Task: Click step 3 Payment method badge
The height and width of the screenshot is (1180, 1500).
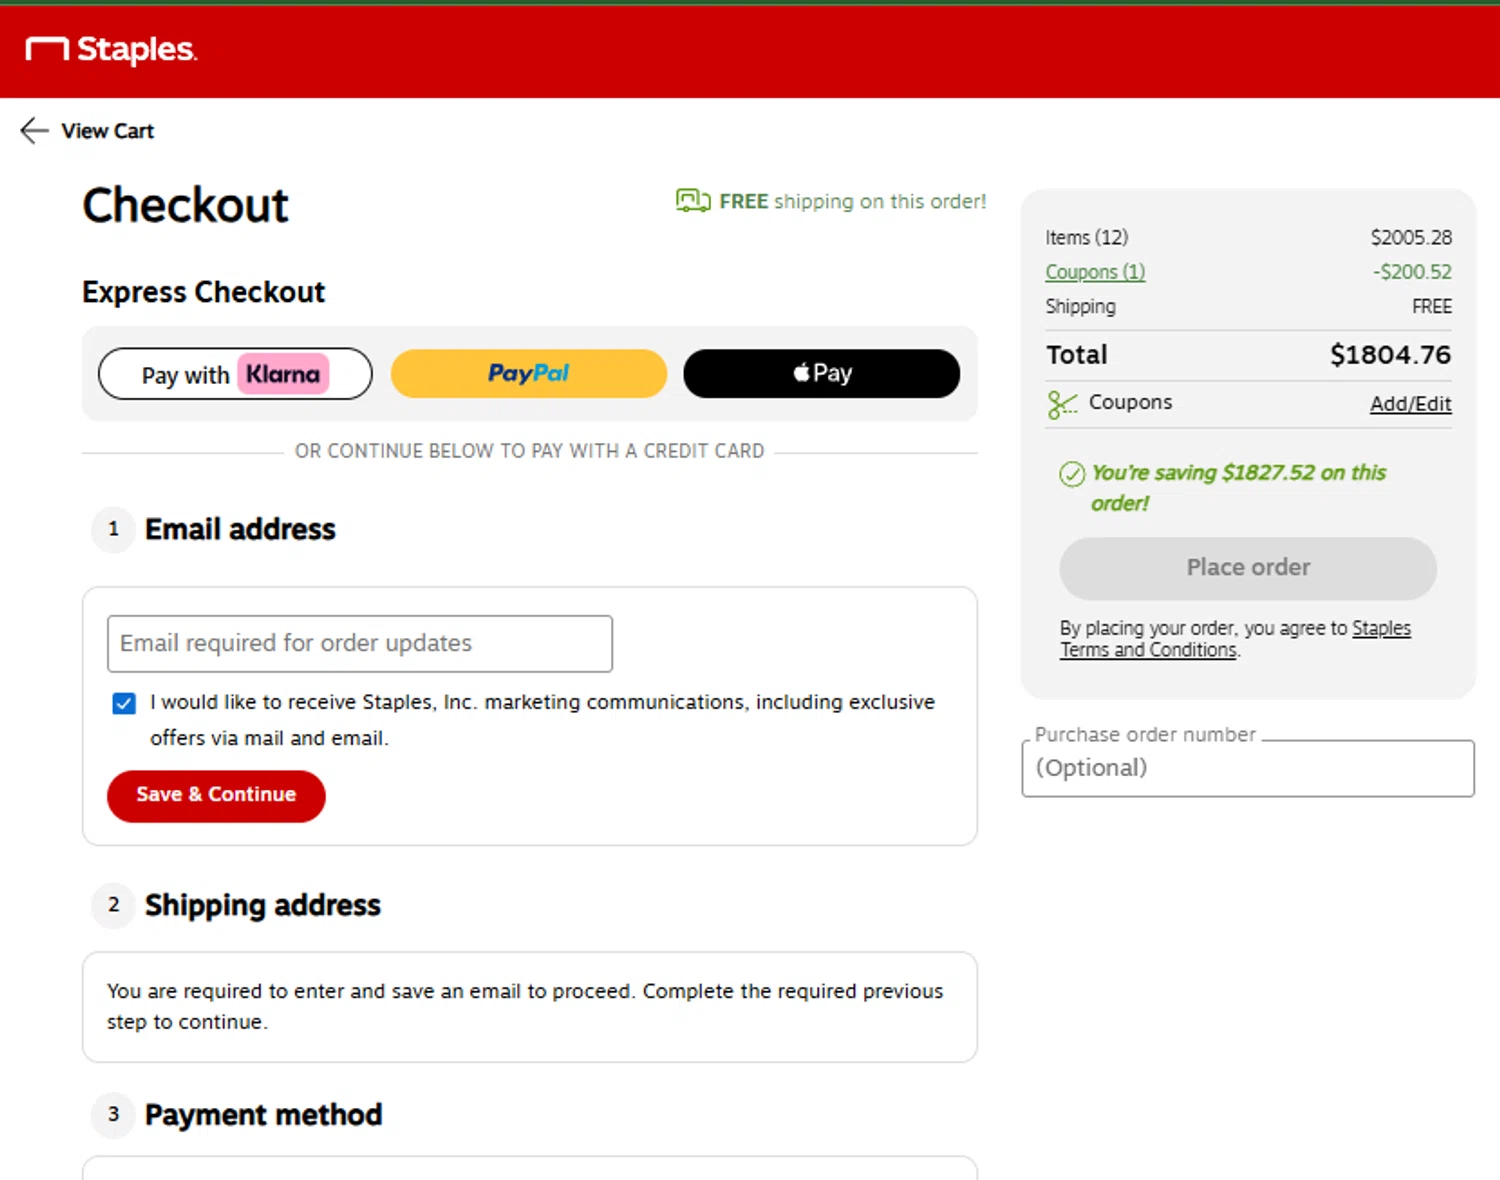Action: [113, 1114]
